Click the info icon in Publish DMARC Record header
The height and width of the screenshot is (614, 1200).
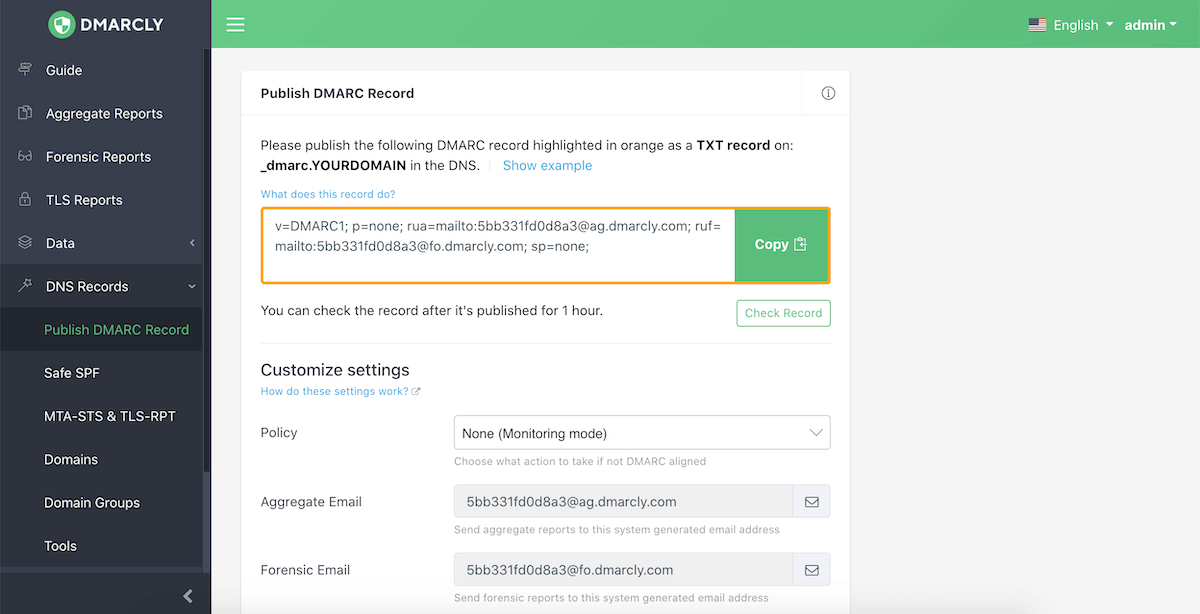click(x=828, y=93)
